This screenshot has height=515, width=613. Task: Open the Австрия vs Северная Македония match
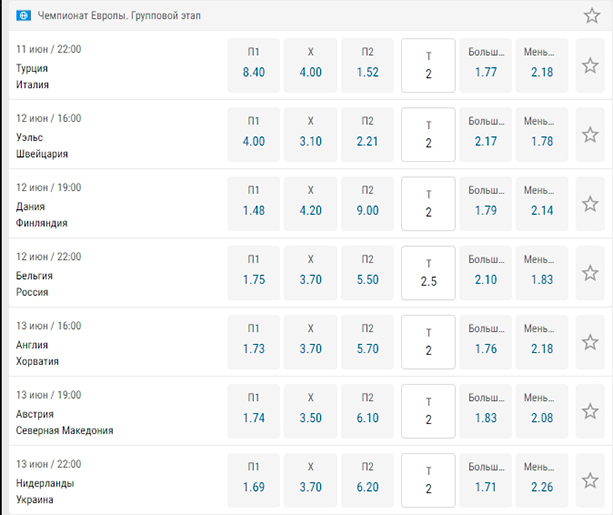pos(65,422)
